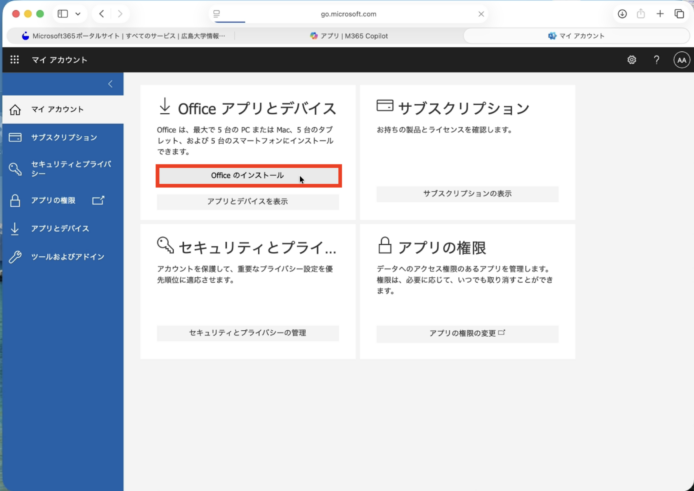Image resolution: width=694 pixels, height=491 pixels.
Task: Click Office のインストール button
Action: pos(248,176)
